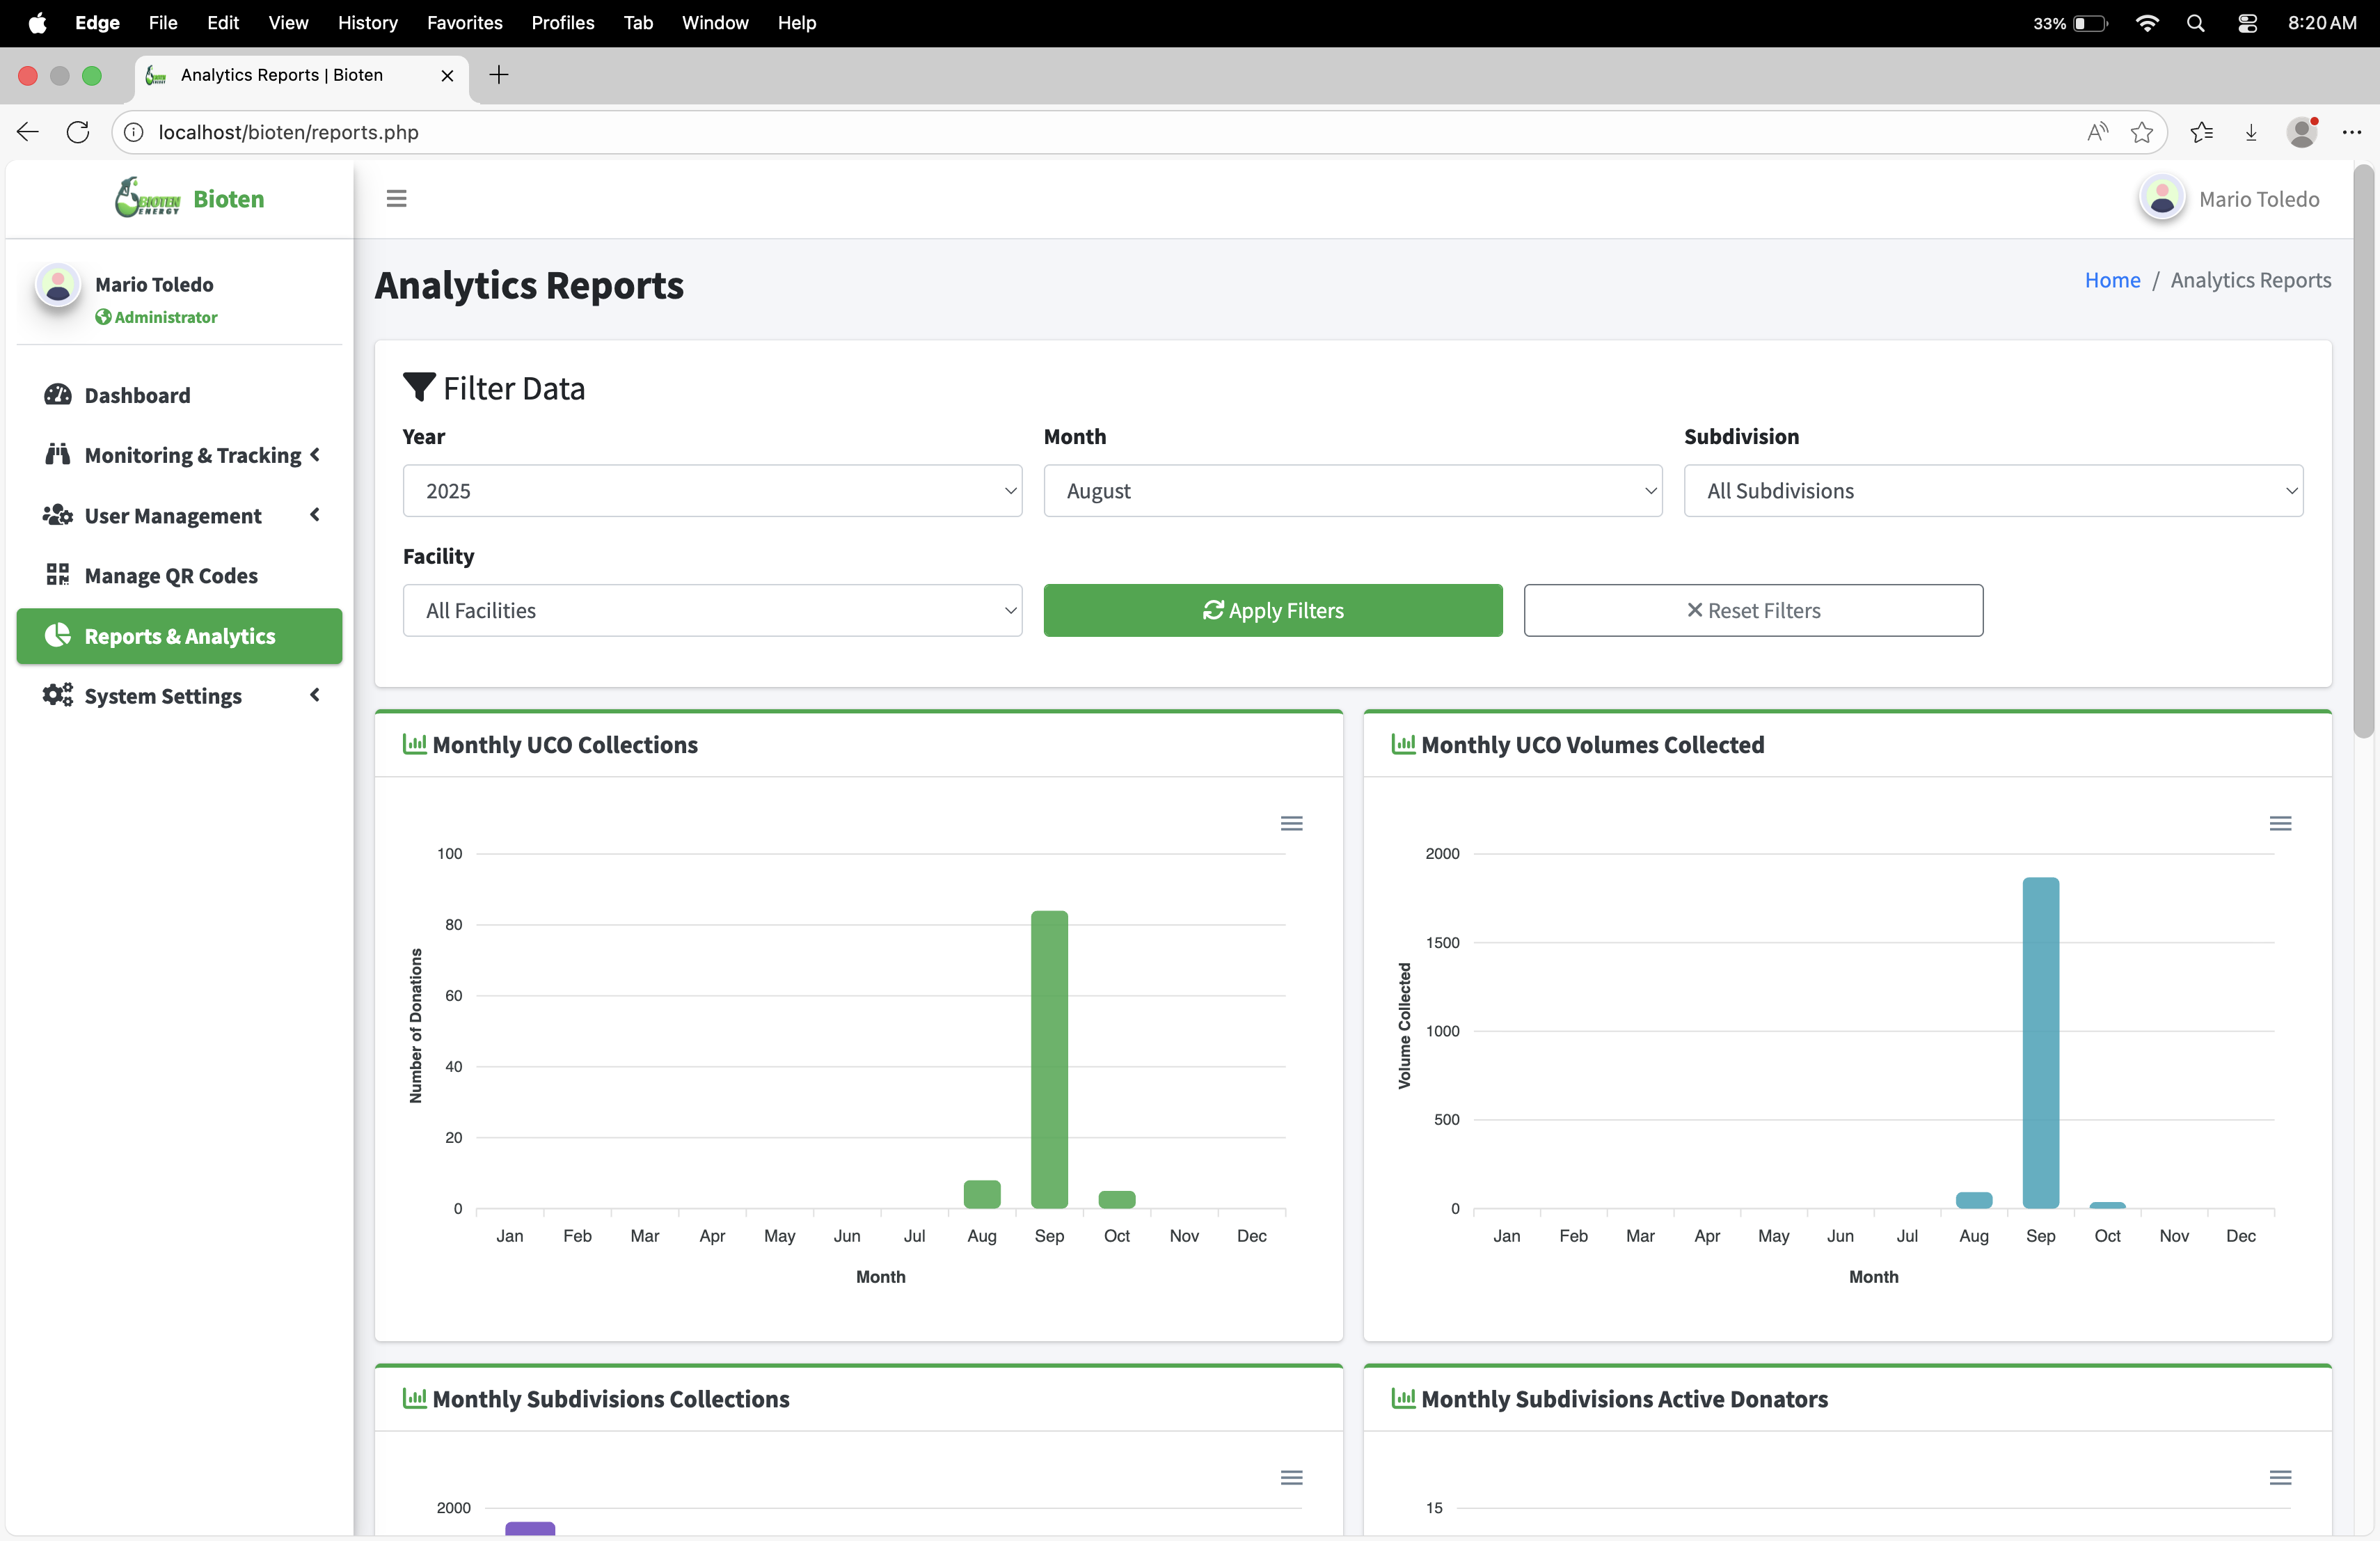Open the History menu in menu bar
Viewport: 2380px width, 1541px height.
click(x=367, y=22)
